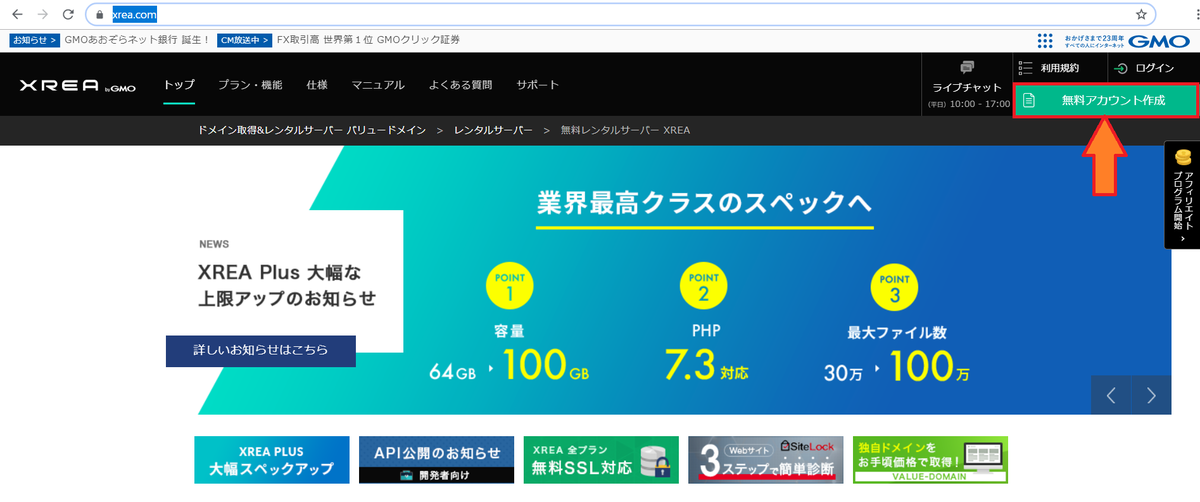Open the GMO group apps grid icon
The width and height of the screenshot is (1200, 502).
point(1045,40)
